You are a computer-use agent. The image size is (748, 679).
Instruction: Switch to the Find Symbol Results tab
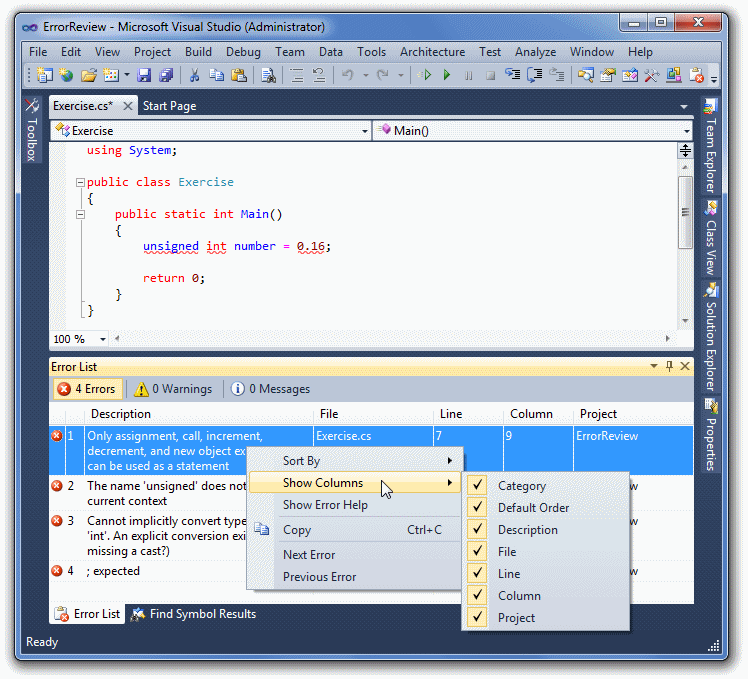click(x=194, y=614)
